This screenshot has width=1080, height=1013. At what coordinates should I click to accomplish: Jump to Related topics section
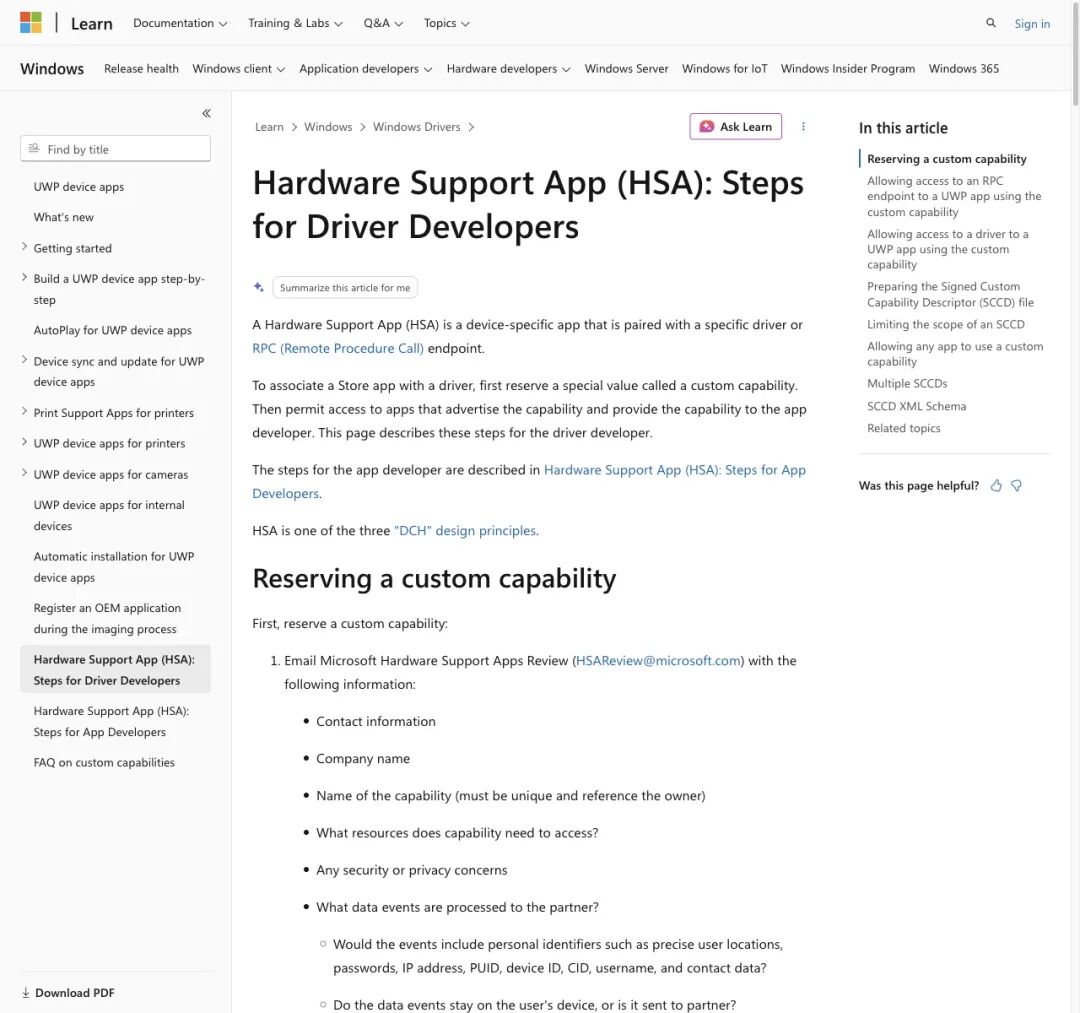click(x=903, y=428)
